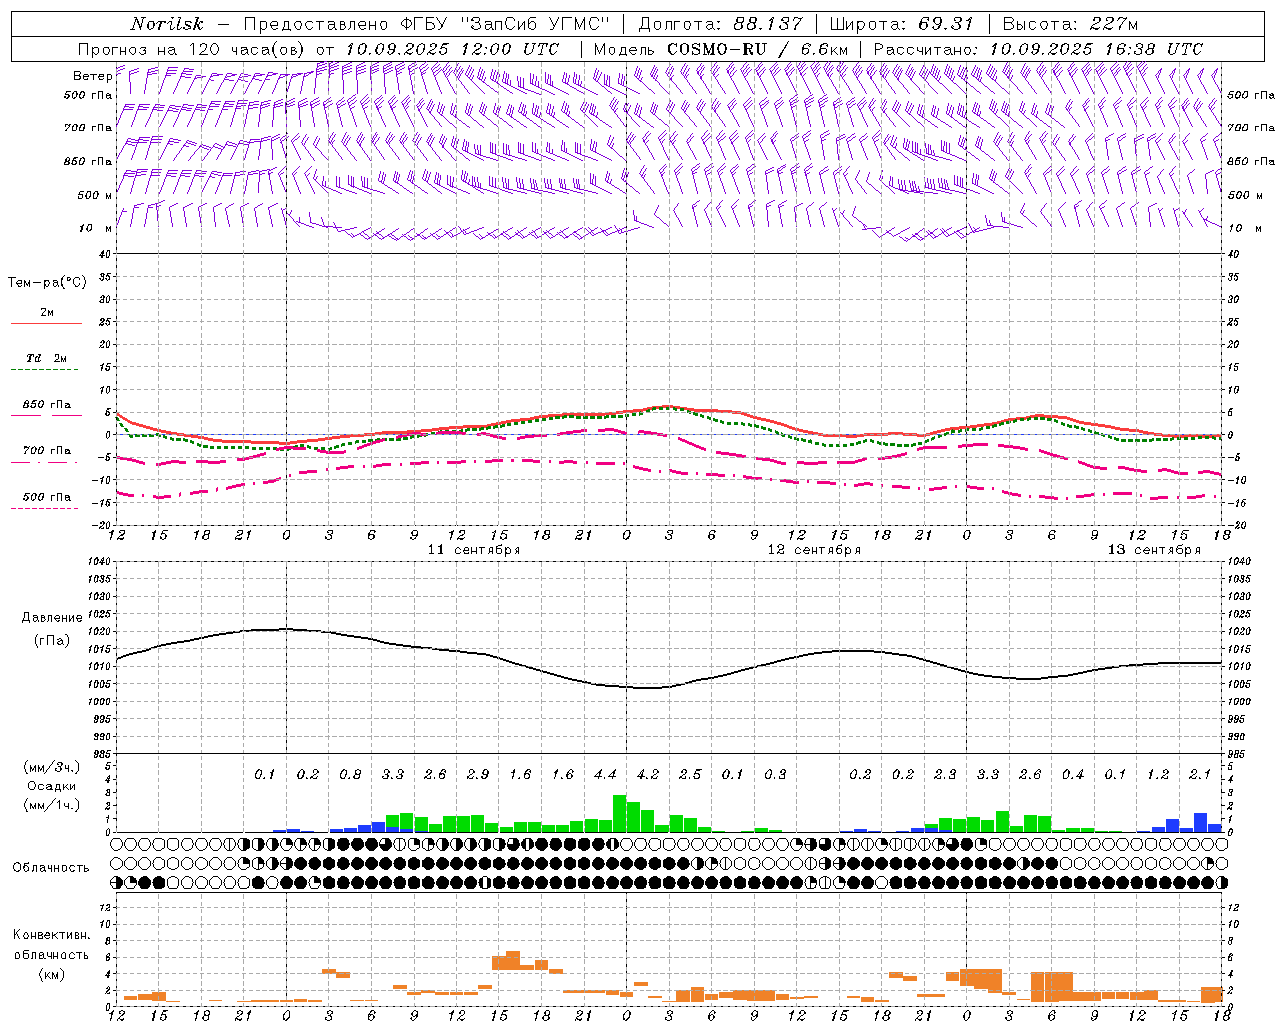Click the 2.5 precipitation value
Screen dimensions: 1280x1024
tap(690, 775)
